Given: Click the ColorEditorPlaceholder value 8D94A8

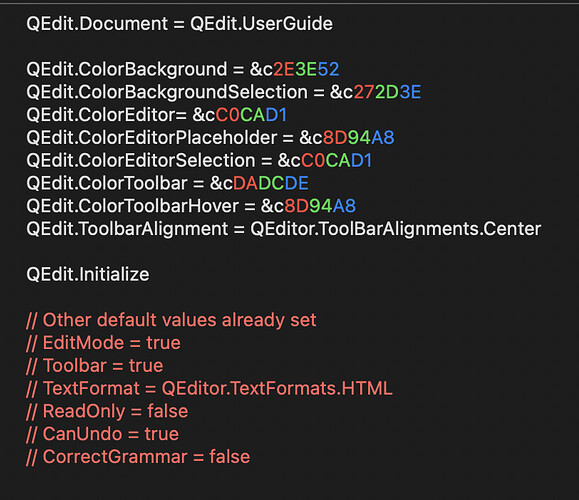Looking at the screenshot, I should coord(359,138).
